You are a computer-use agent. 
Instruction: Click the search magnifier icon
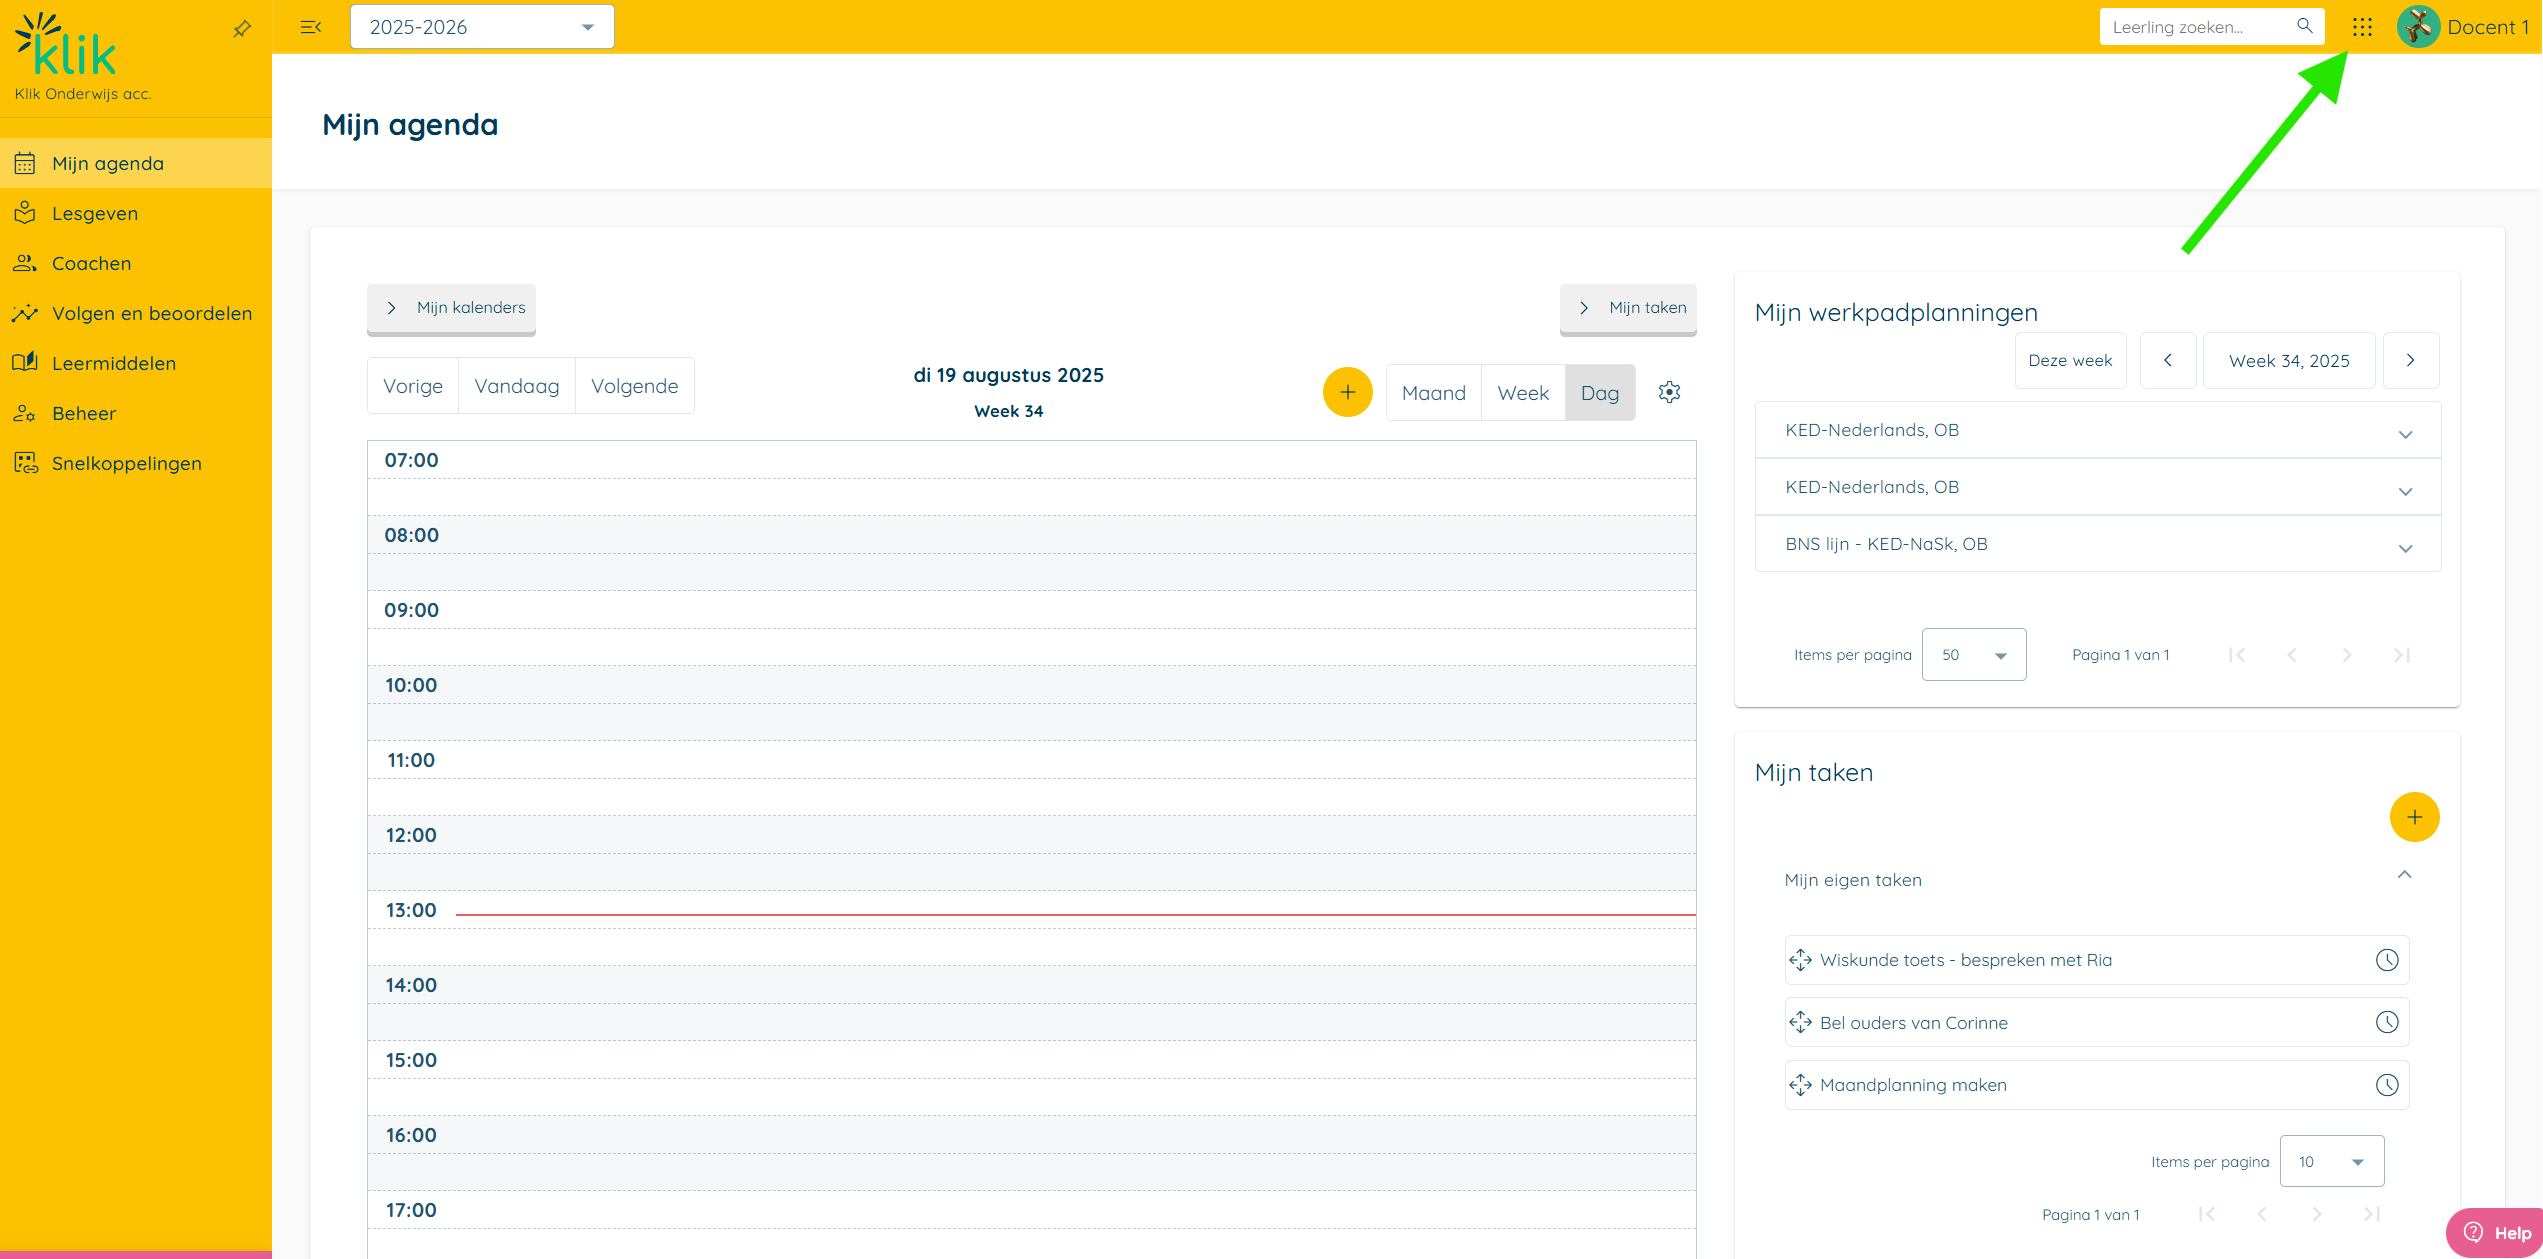2304,27
